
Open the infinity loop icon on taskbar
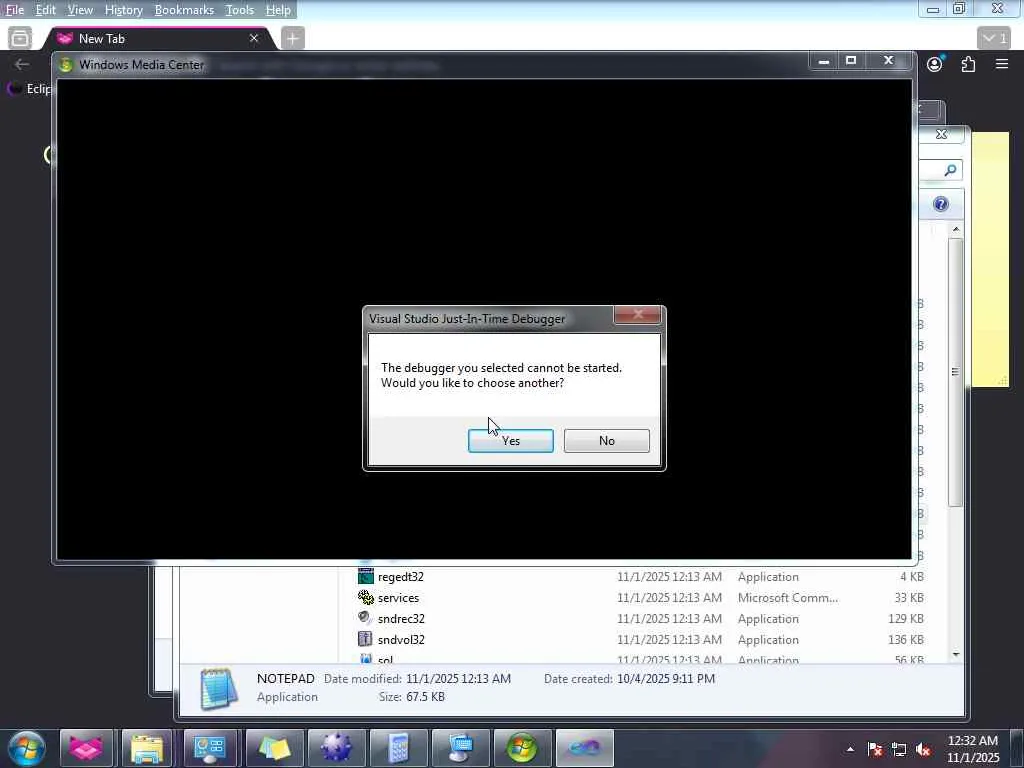(584, 748)
